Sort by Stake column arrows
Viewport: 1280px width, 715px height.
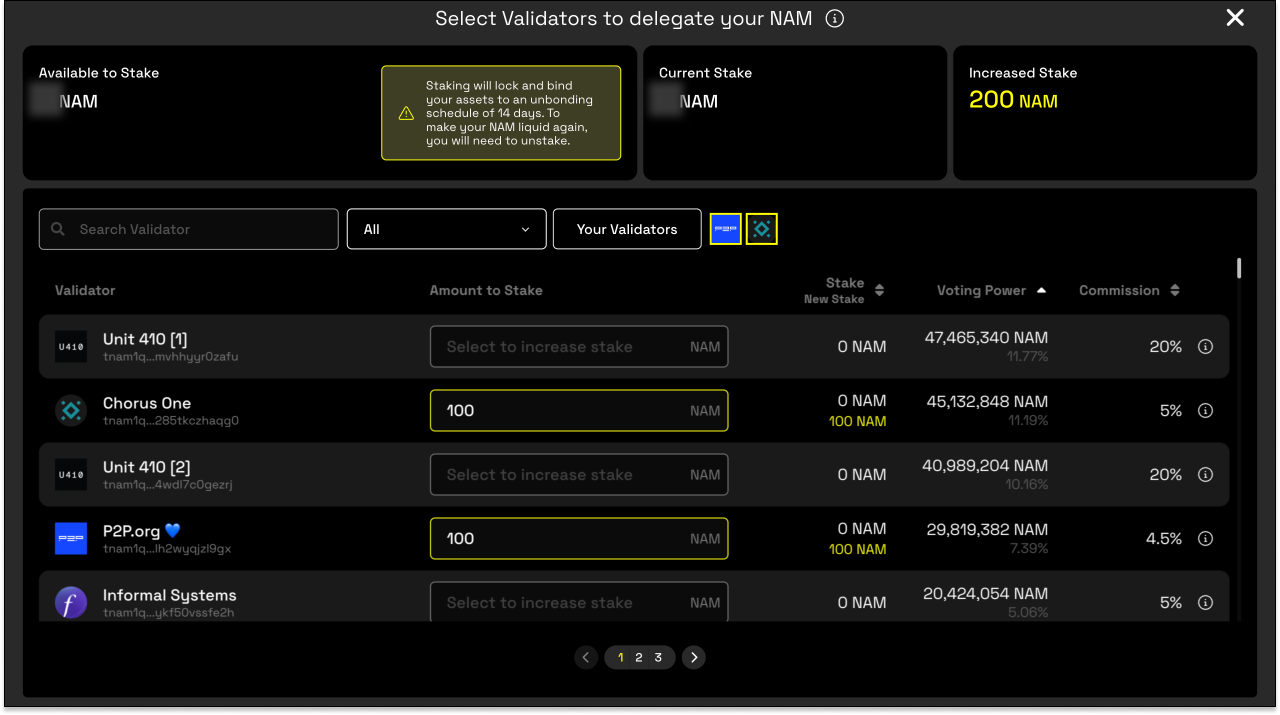(x=879, y=290)
